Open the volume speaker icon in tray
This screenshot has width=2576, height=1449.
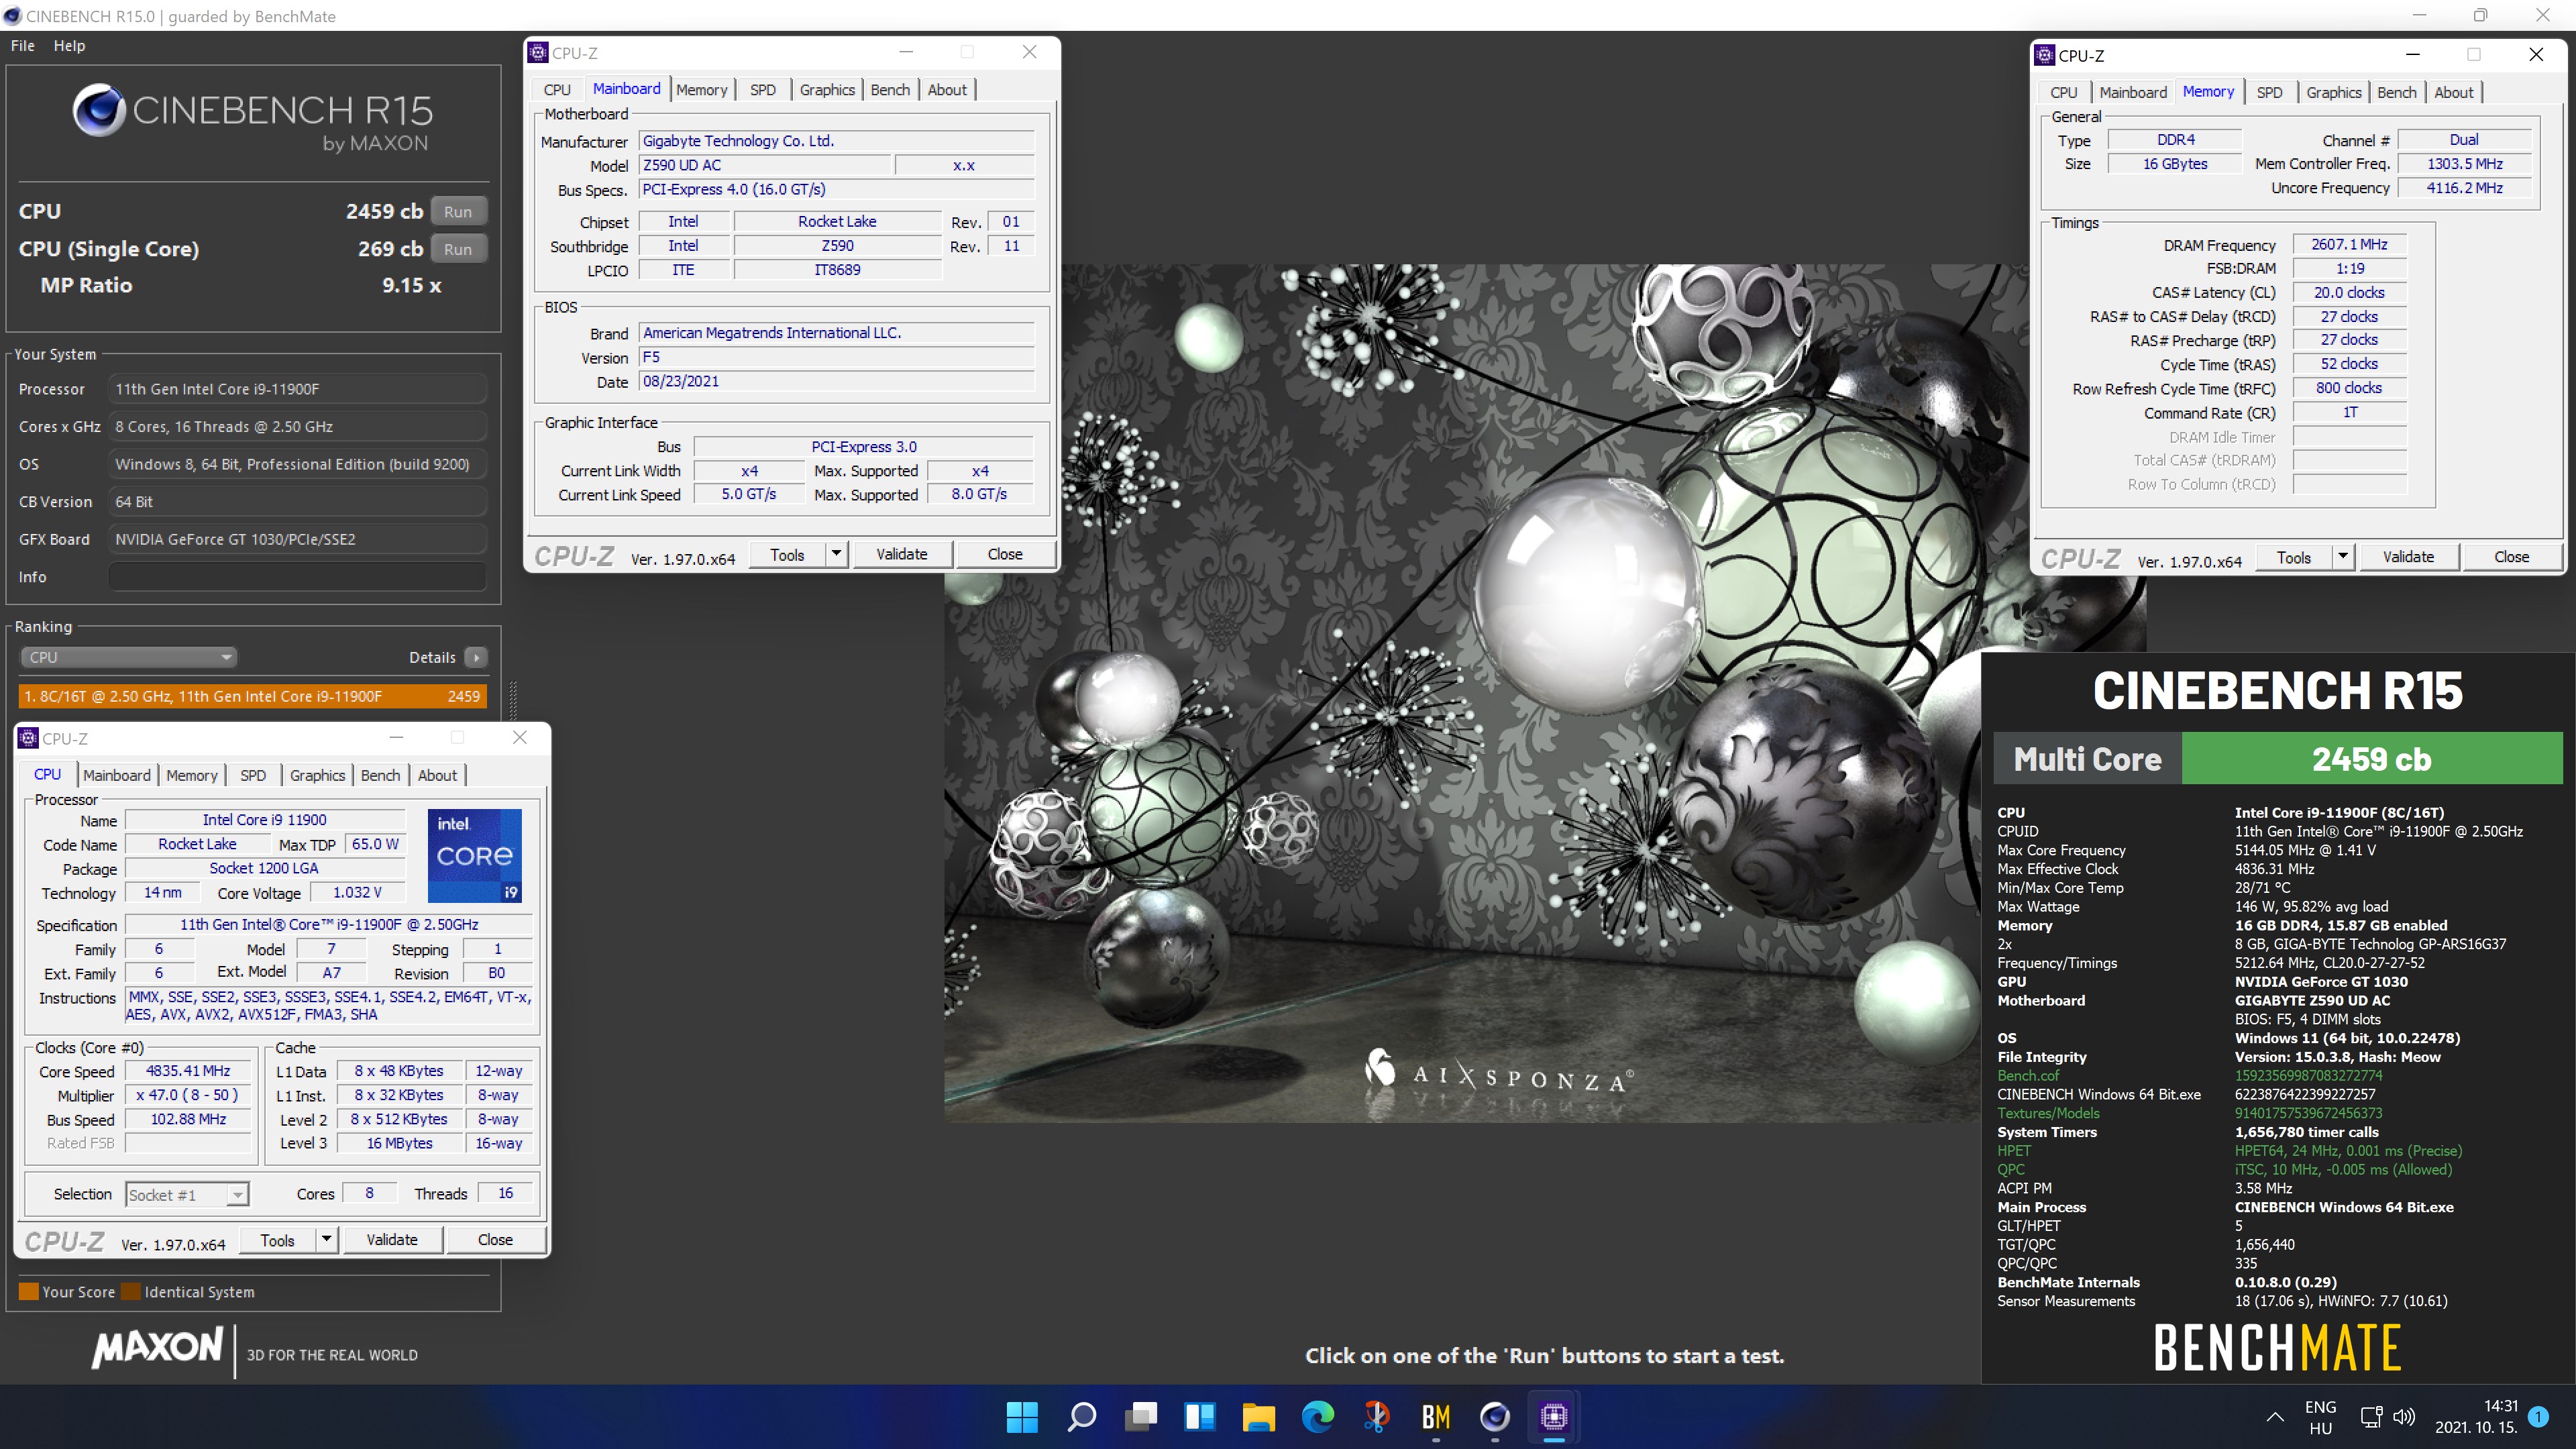(2404, 1416)
